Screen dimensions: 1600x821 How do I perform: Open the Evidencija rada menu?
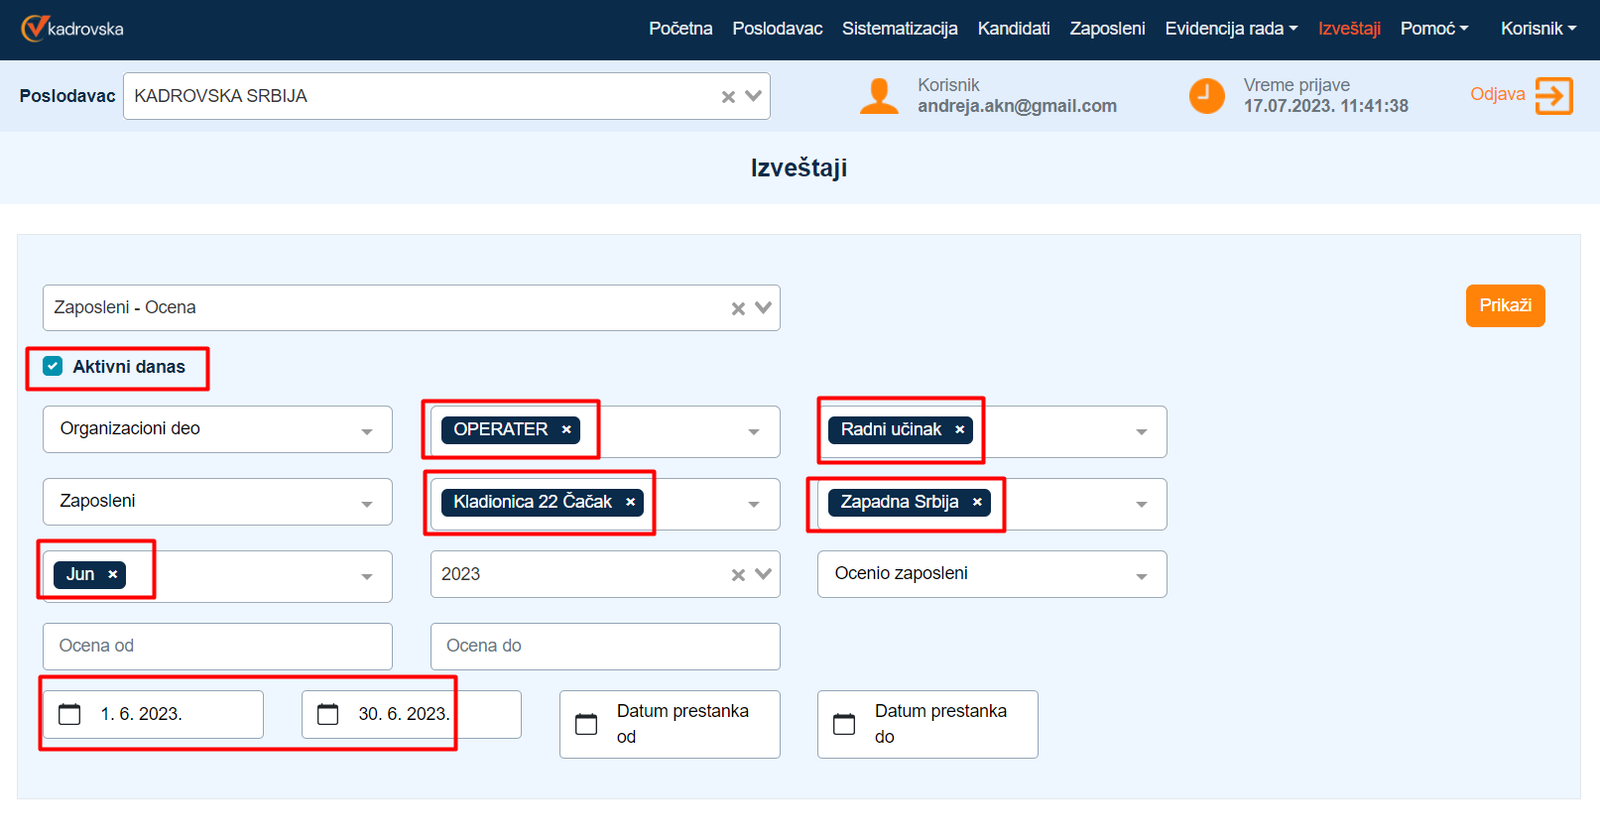click(x=1230, y=28)
